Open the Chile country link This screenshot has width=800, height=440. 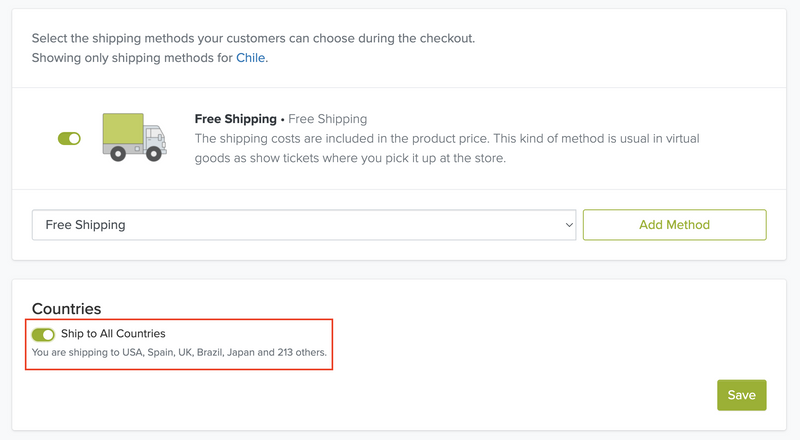point(251,58)
